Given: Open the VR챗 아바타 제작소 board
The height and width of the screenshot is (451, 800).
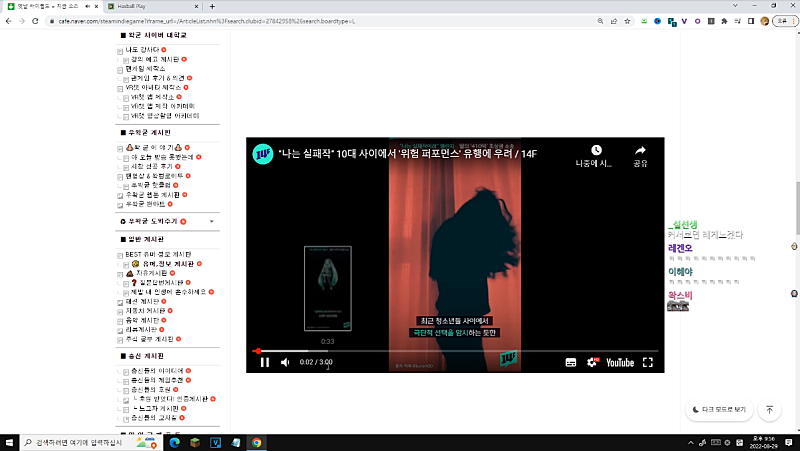Looking at the screenshot, I should (153, 87).
